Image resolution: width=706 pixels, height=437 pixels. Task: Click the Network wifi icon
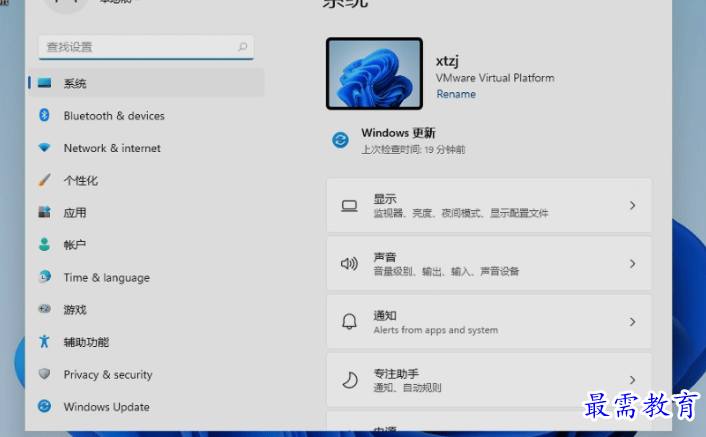click(44, 148)
